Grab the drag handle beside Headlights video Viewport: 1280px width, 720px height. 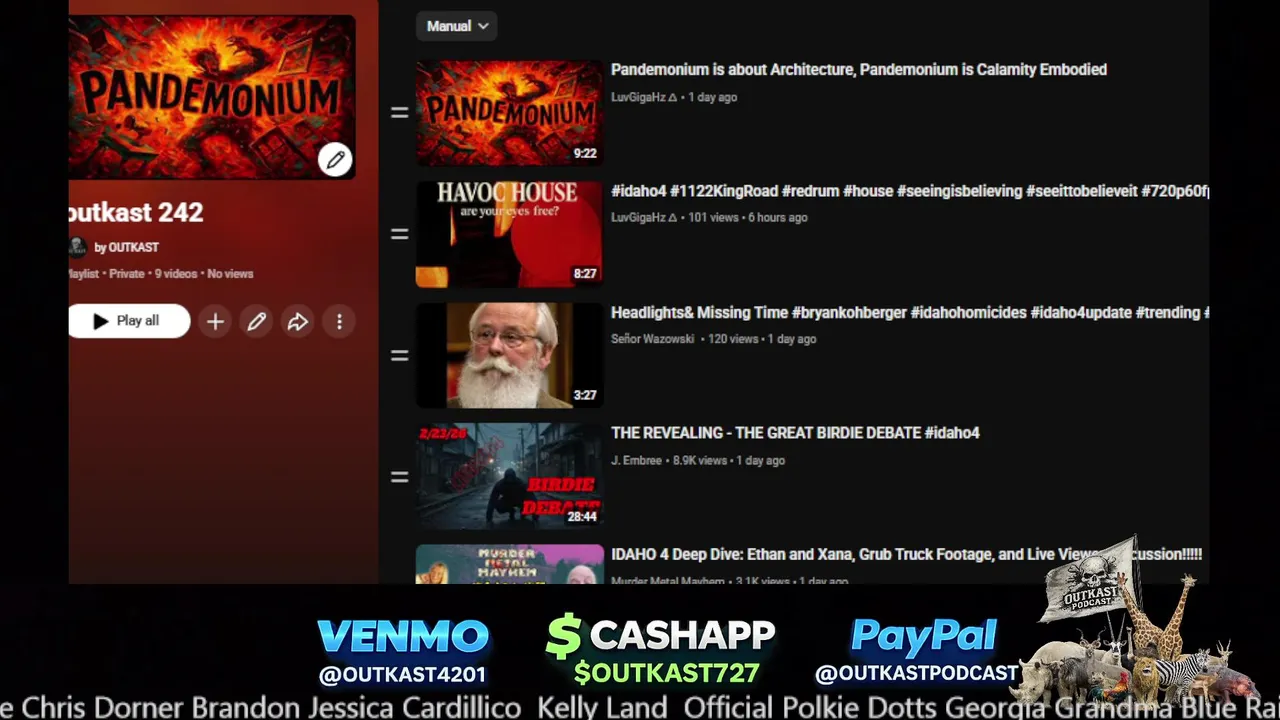(399, 355)
